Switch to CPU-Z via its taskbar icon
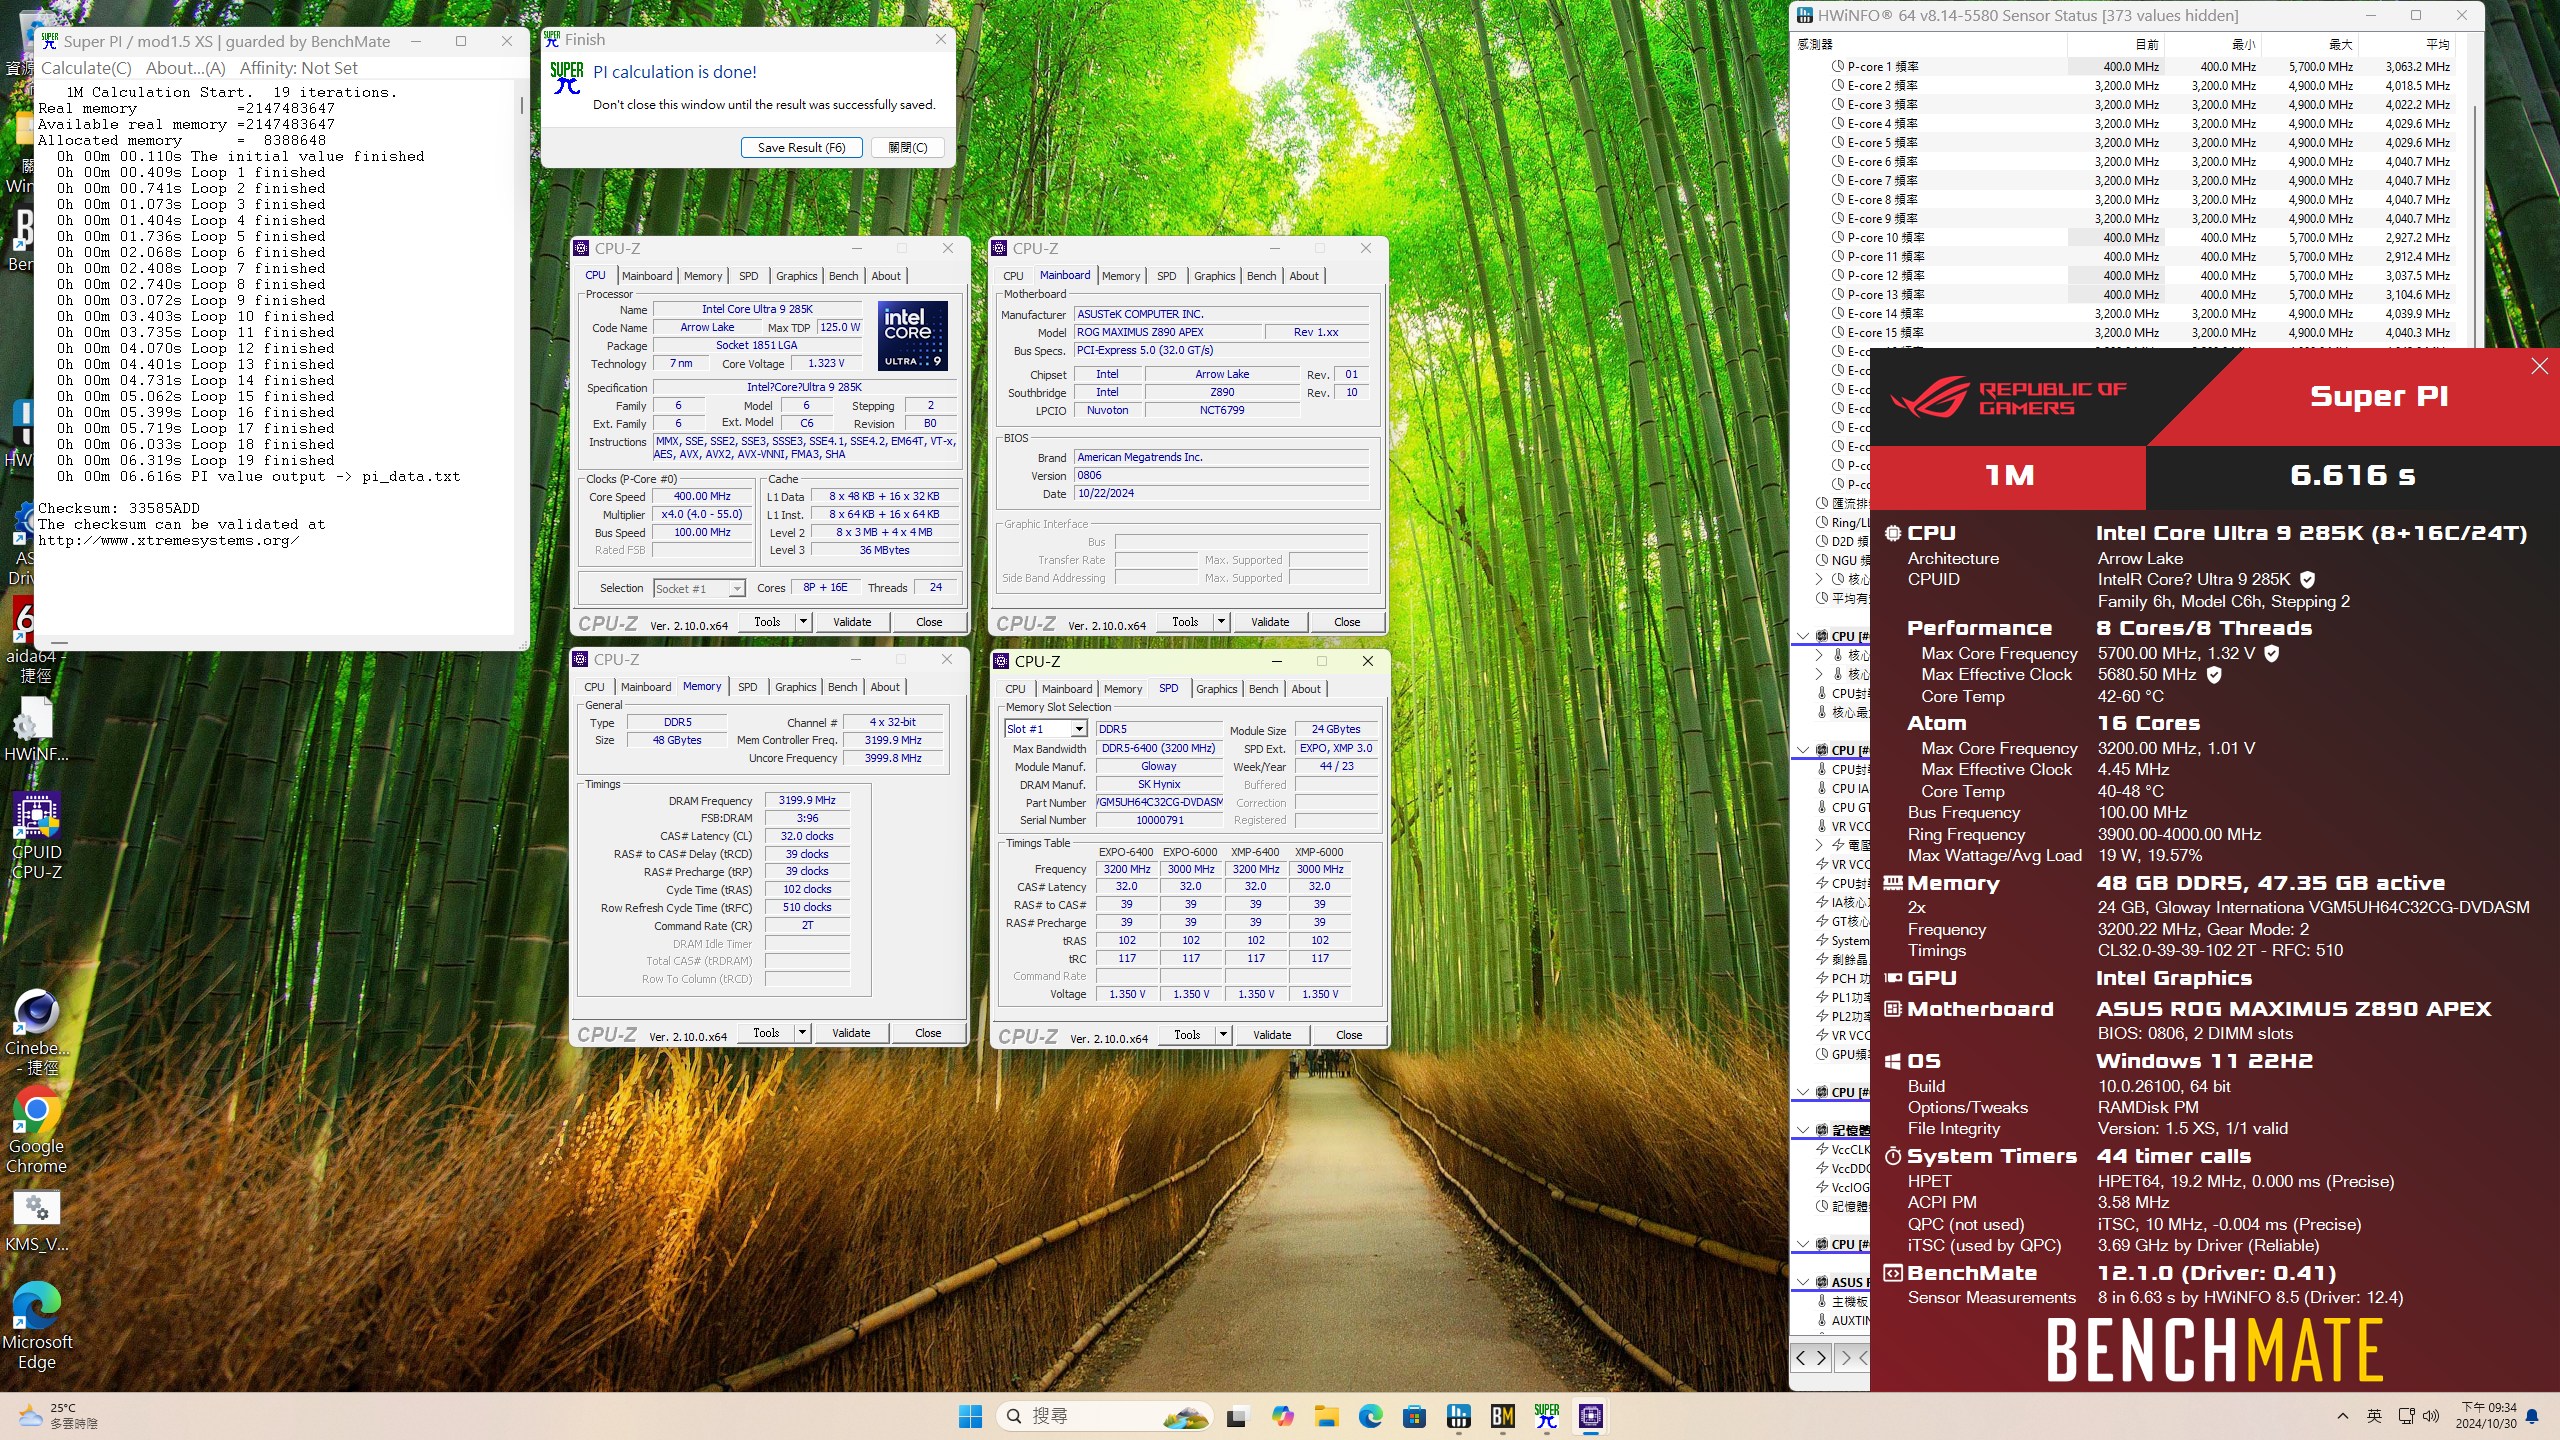 click(1590, 1416)
